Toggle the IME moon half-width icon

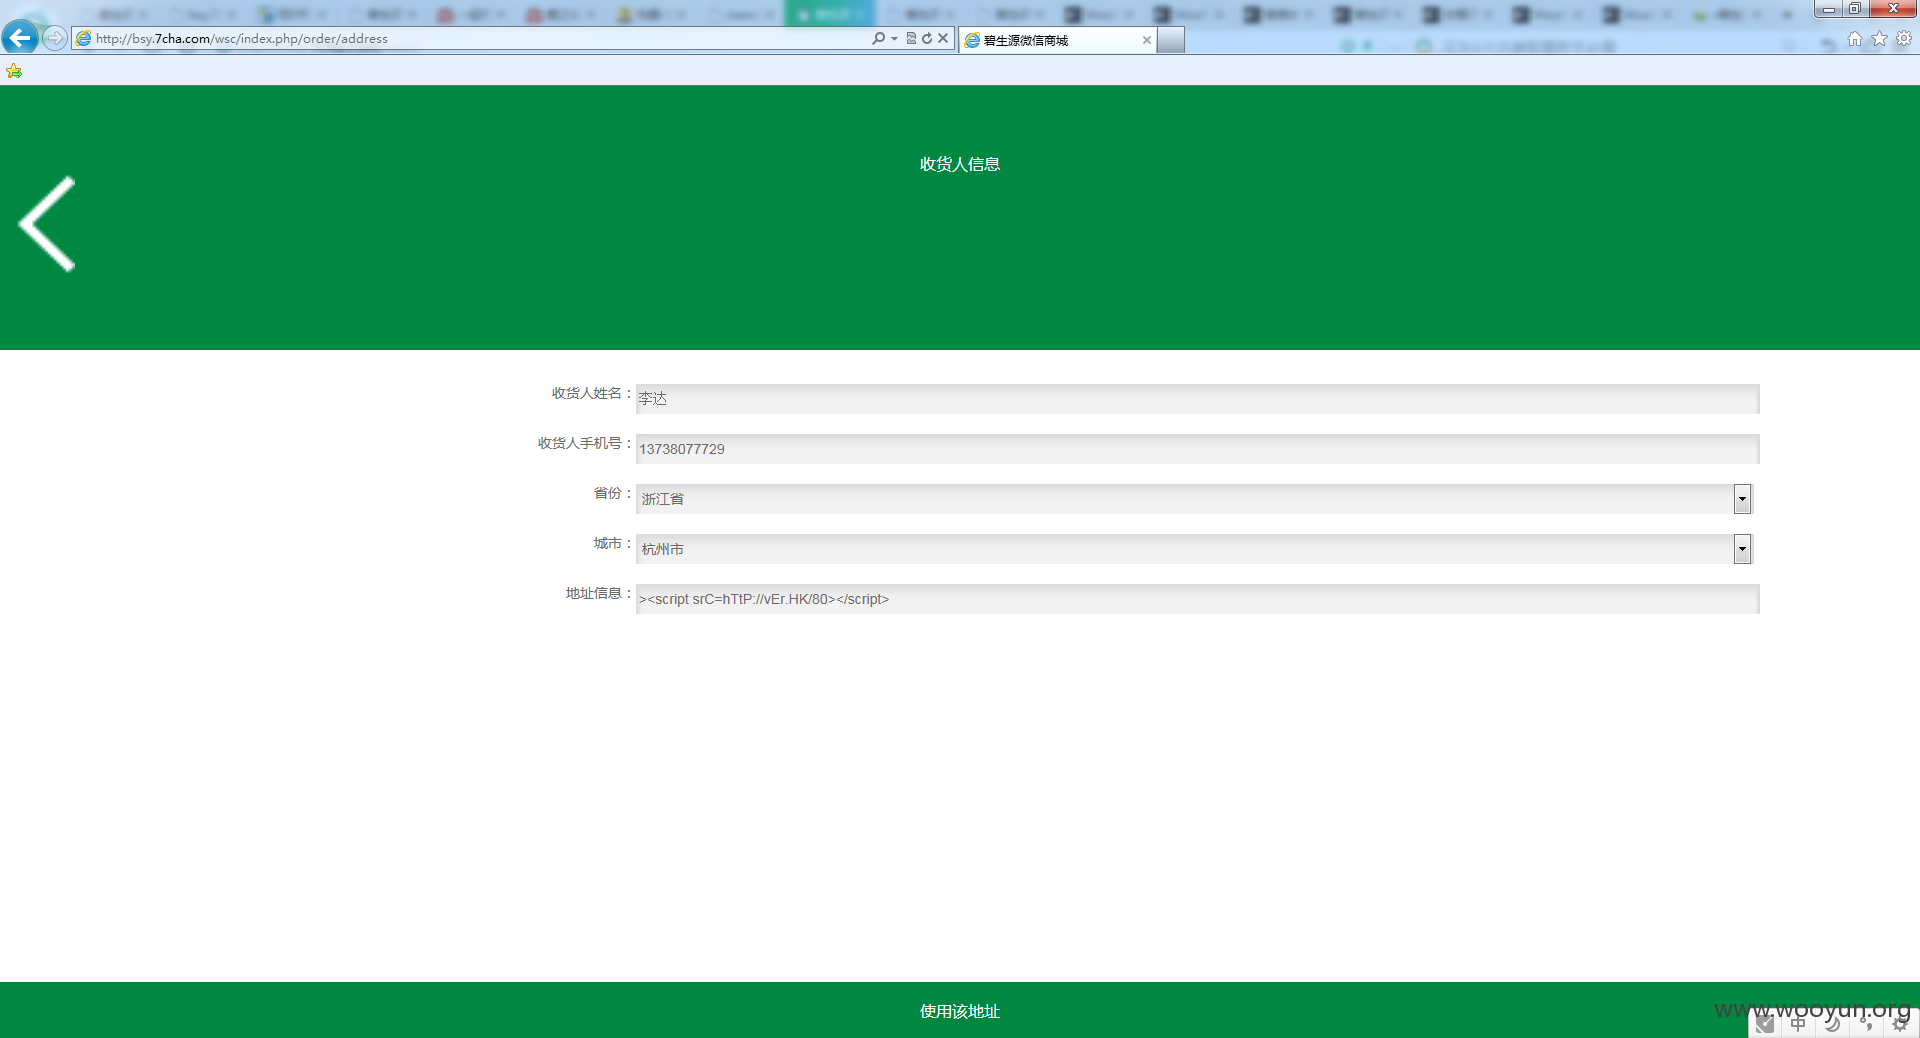1833,1023
